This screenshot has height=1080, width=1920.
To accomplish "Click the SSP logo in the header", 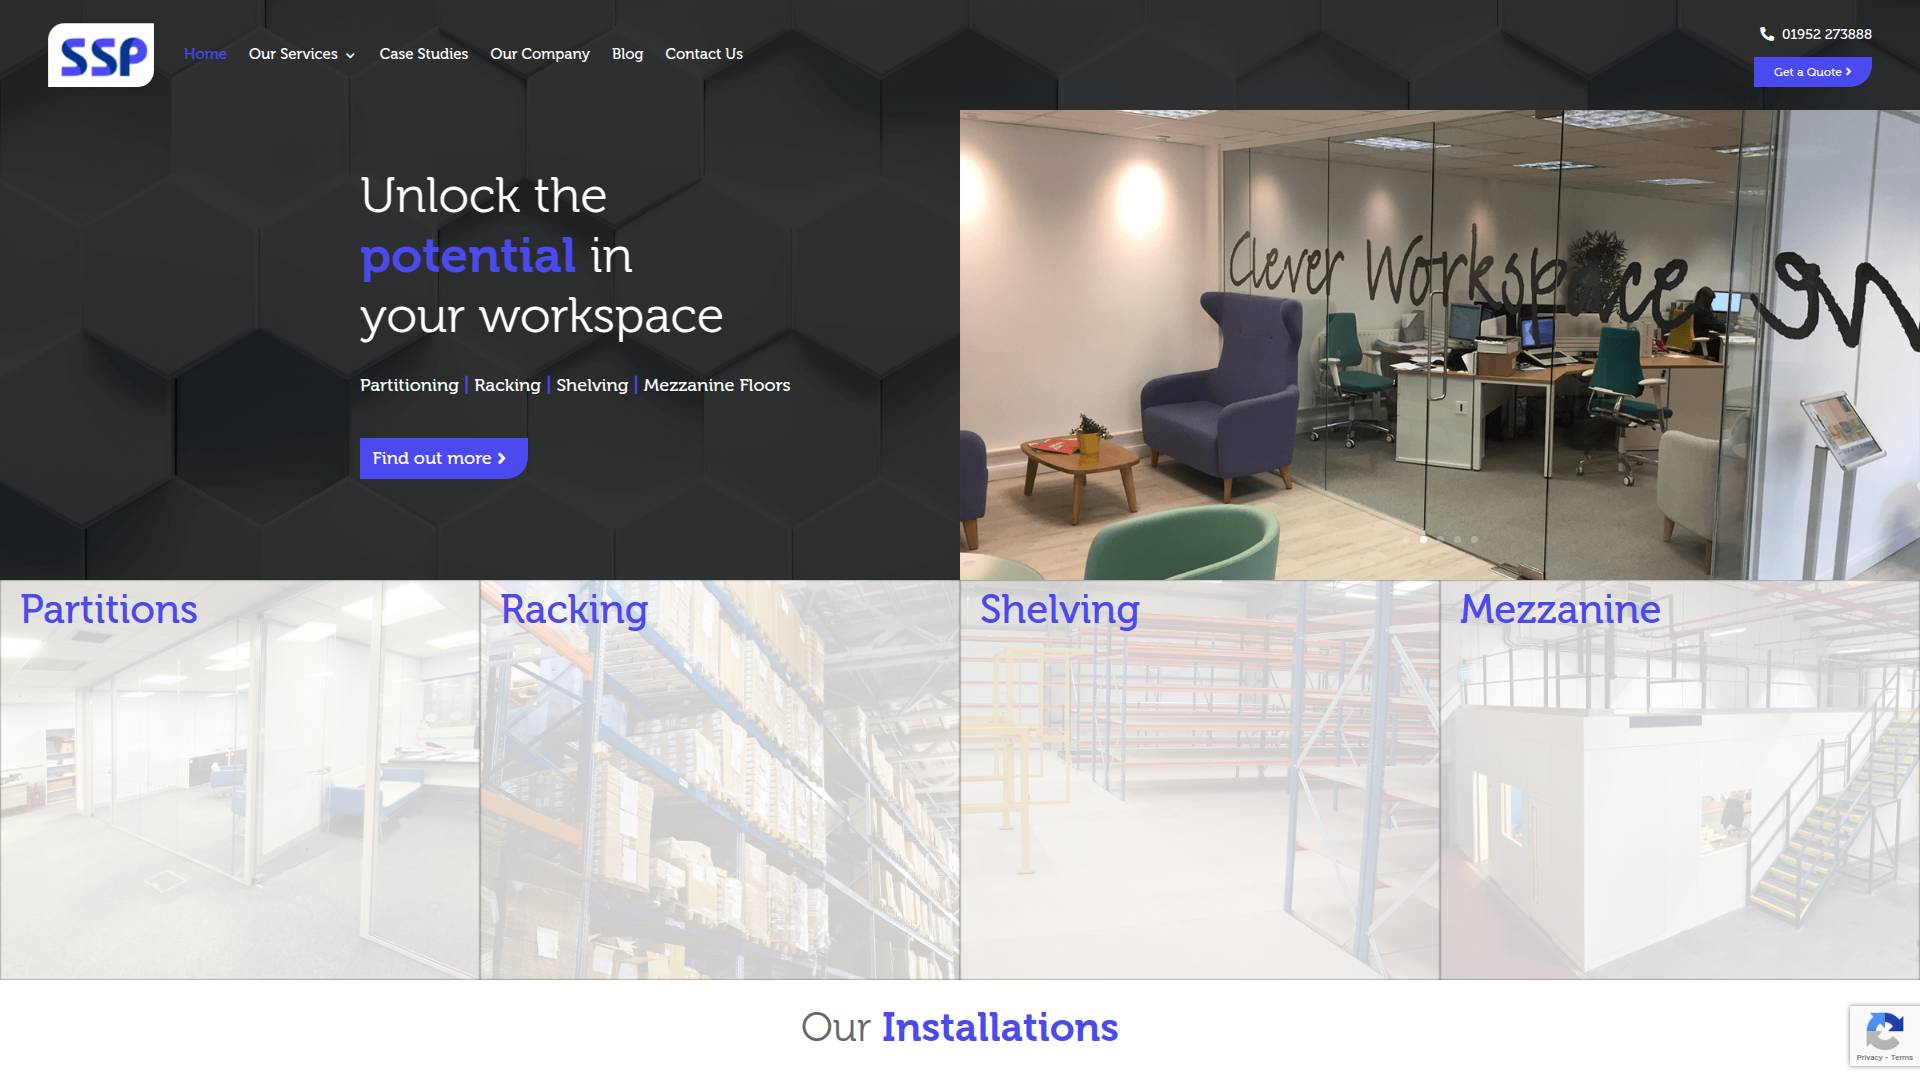I will 101,55.
